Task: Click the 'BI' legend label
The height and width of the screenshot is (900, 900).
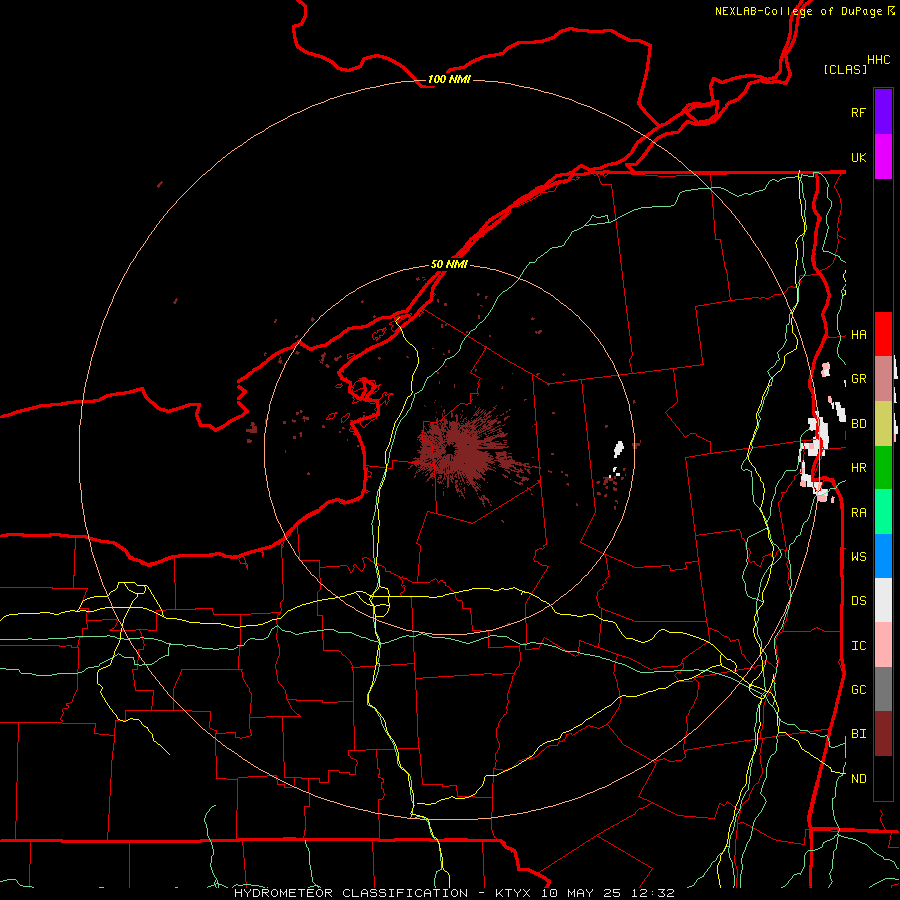Action: (x=858, y=734)
